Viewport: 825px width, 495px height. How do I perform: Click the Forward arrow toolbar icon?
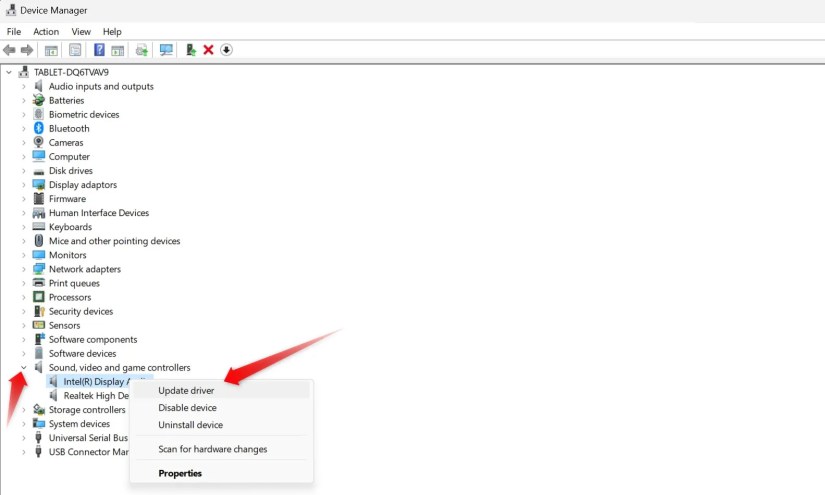27,50
